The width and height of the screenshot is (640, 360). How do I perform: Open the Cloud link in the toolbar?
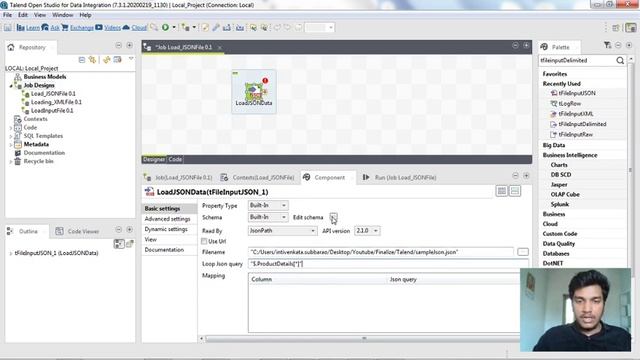click(x=139, y=28)
